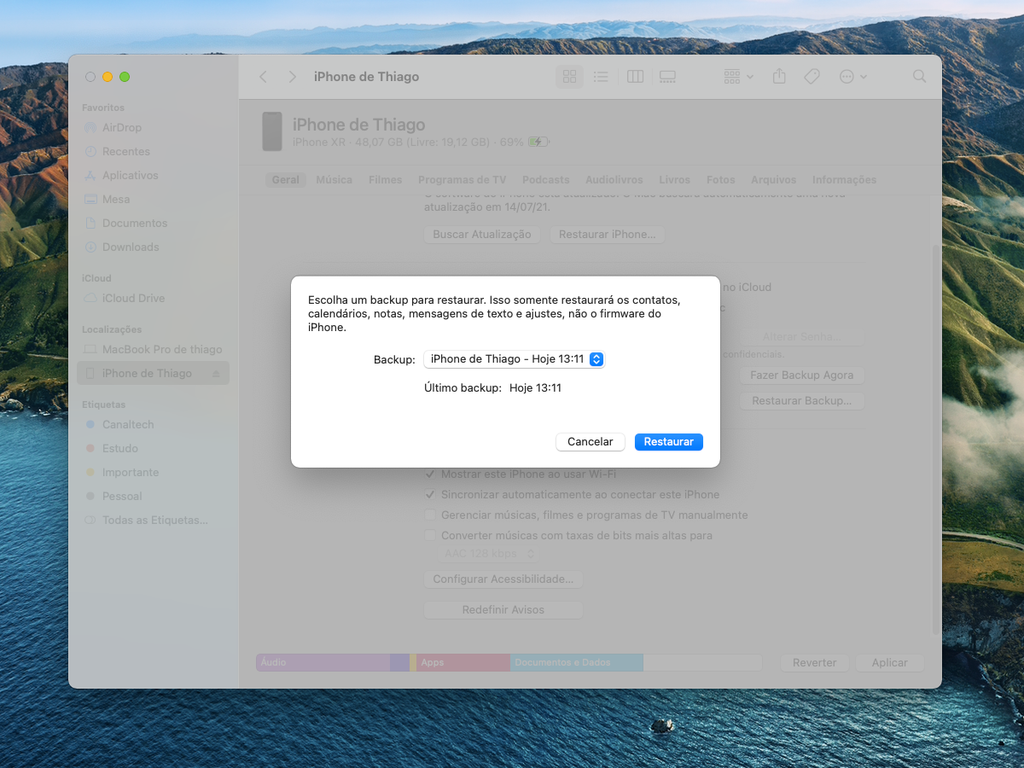Go forward with the Finder forward arrow
The height and width of the screenshot is (768, 1024).
(292, 76)
